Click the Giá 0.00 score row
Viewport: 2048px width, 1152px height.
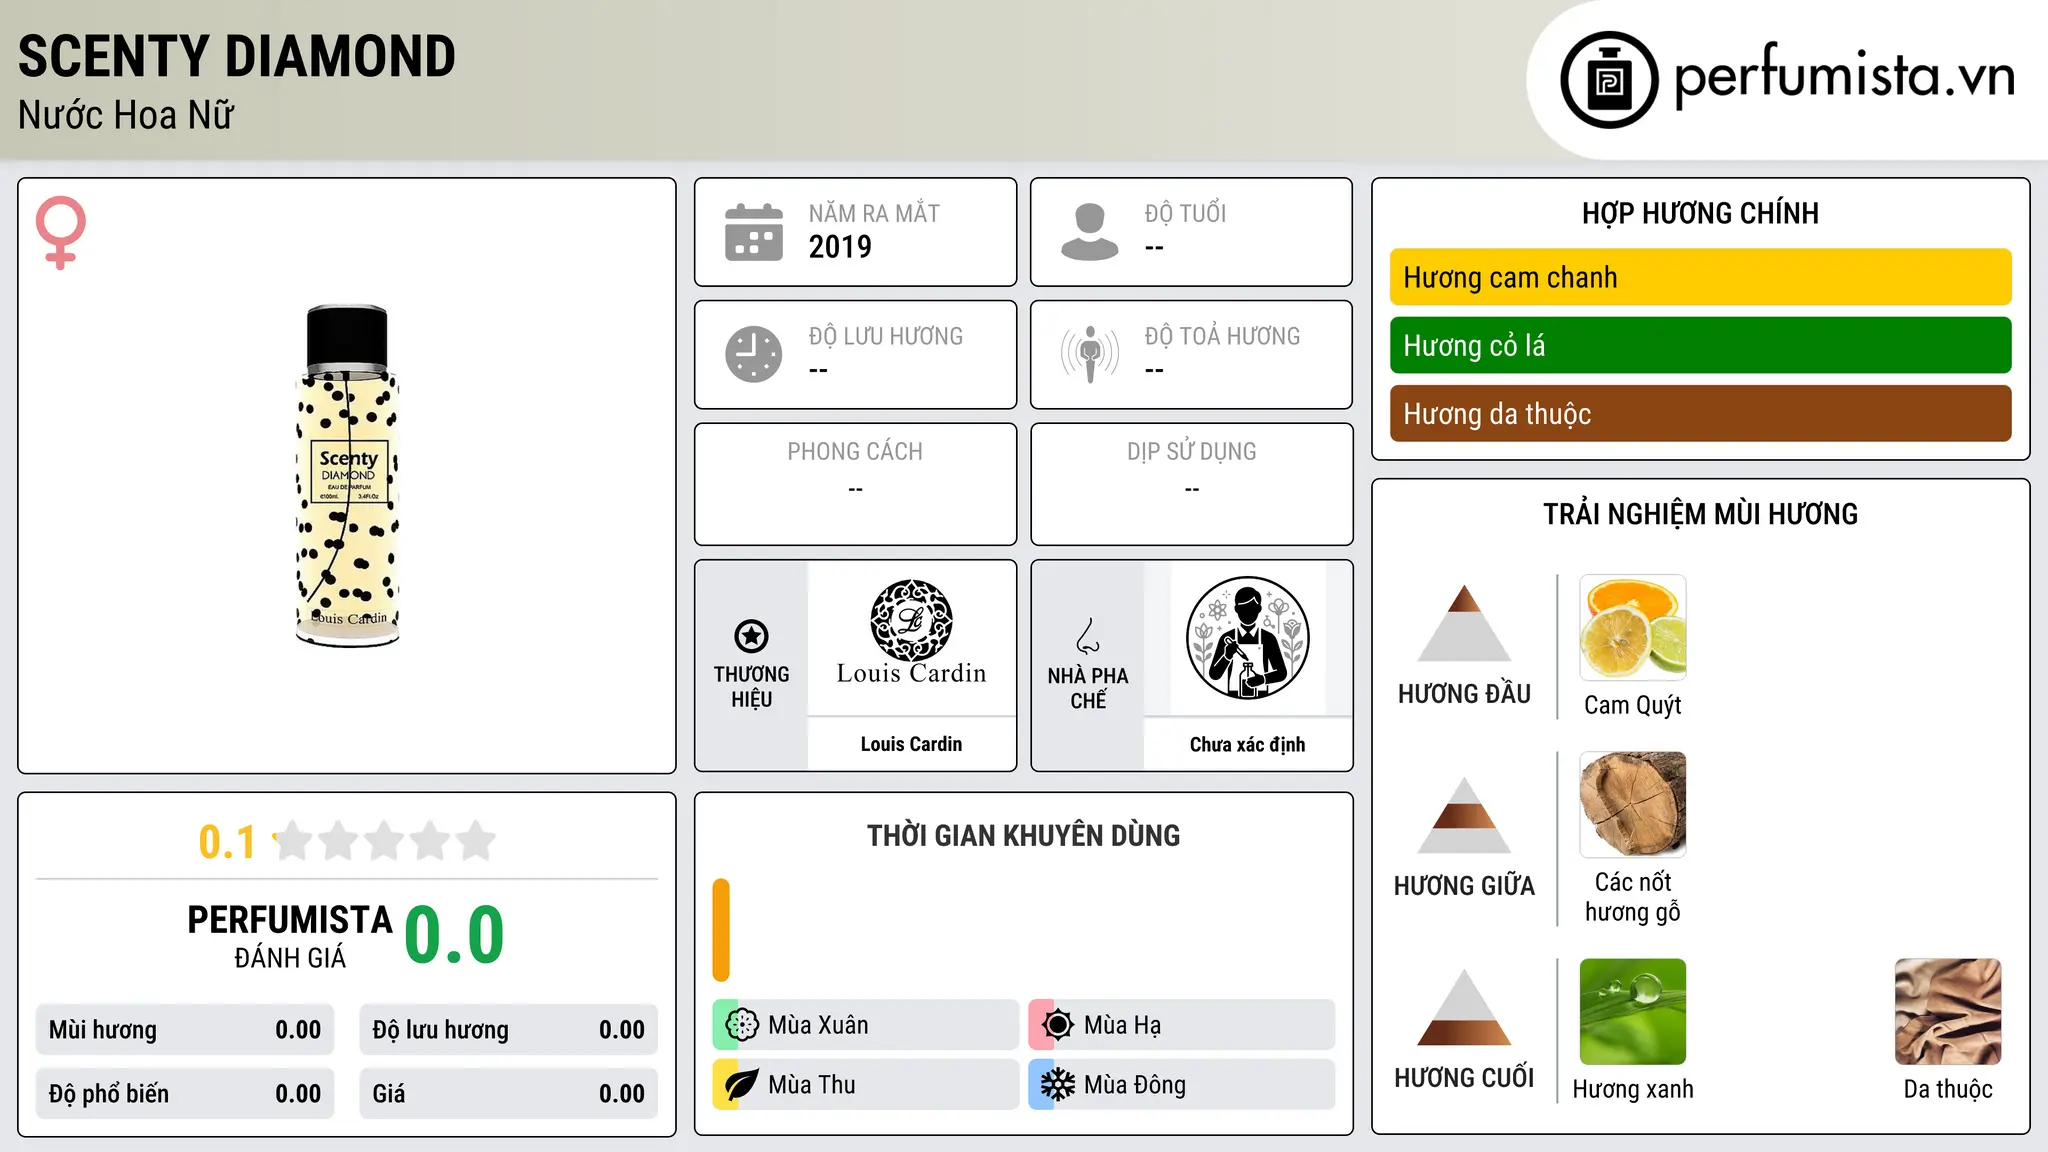click(x=509, y=1094)
